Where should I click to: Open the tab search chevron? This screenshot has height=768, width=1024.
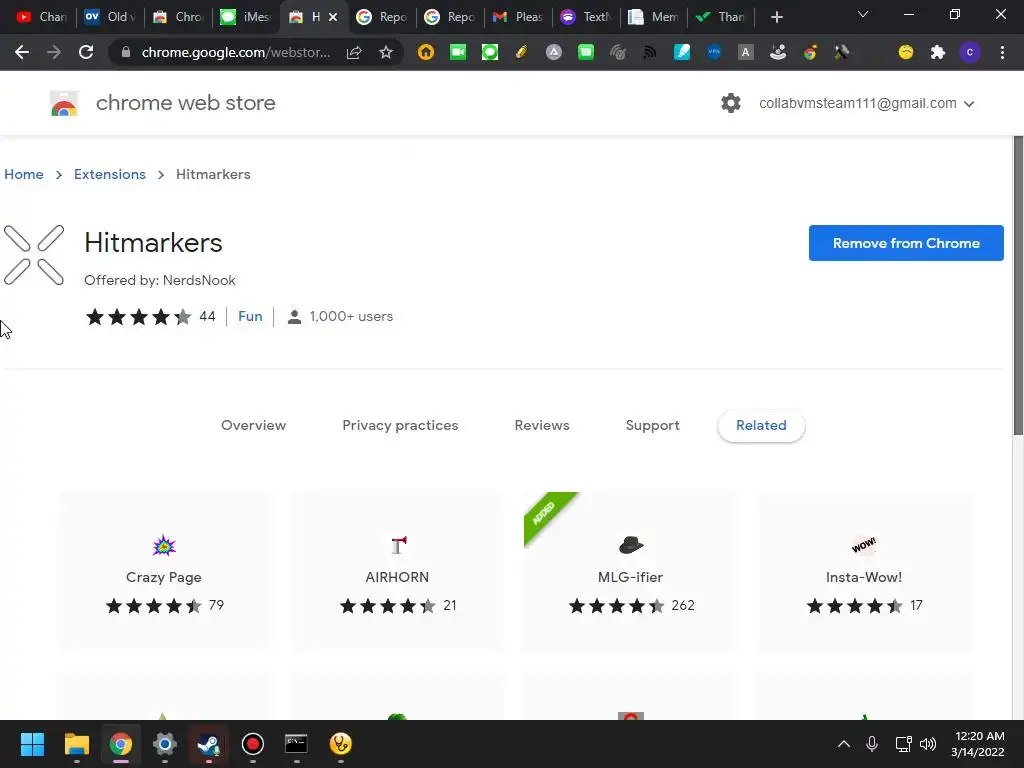(863, 14)
